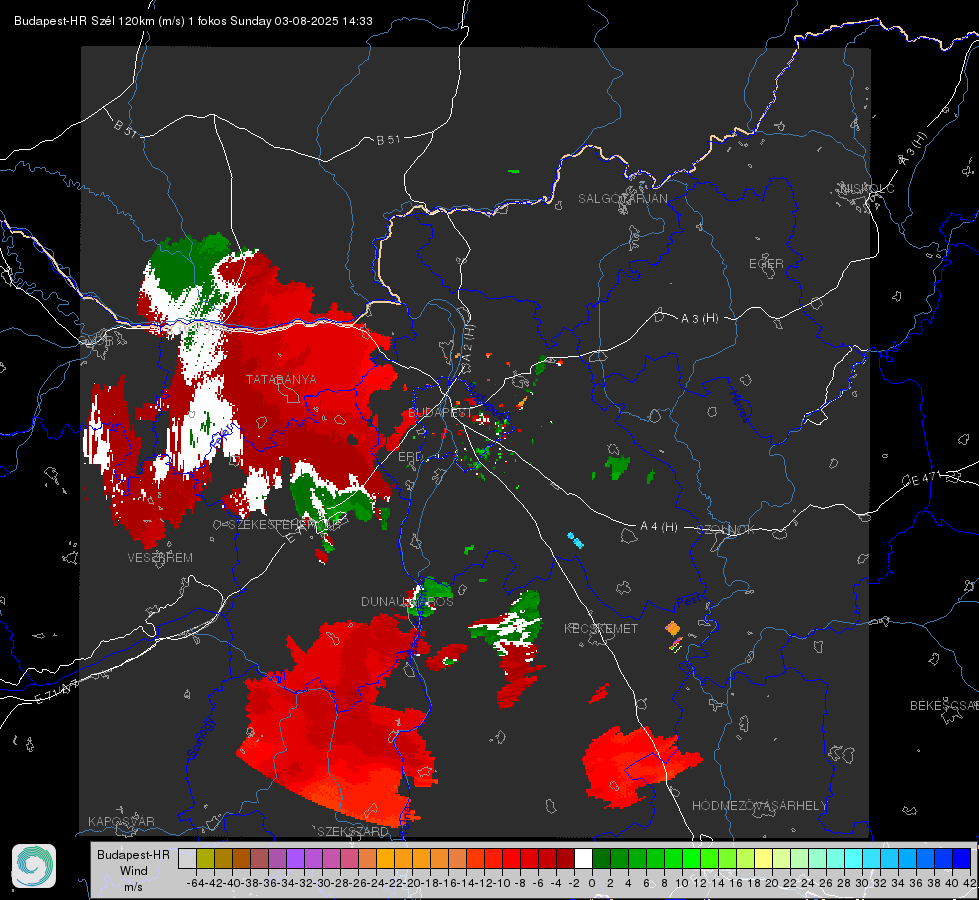The image size is (979, 900).
Task: Click the EGER city label
Action: pyautogui.click(x=766, y=264)
